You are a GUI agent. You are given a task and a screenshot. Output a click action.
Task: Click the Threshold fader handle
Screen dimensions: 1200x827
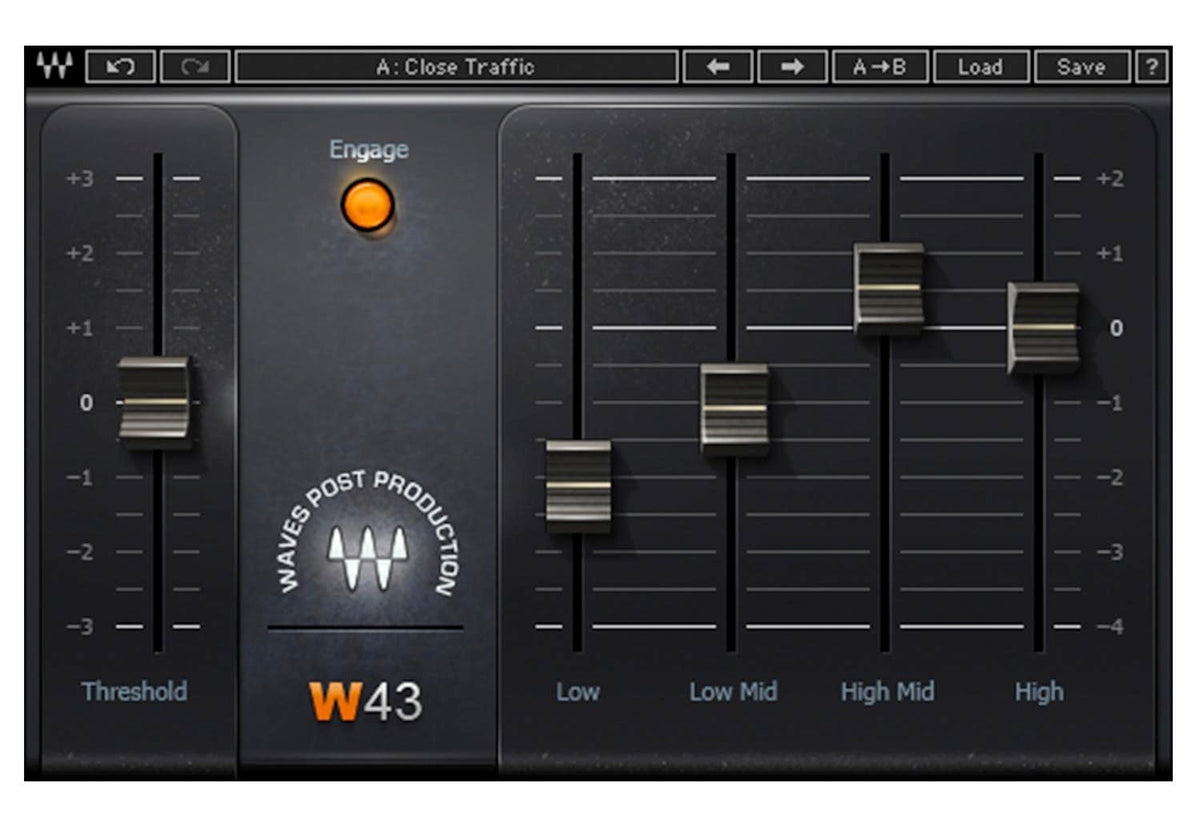coord(154,402)
